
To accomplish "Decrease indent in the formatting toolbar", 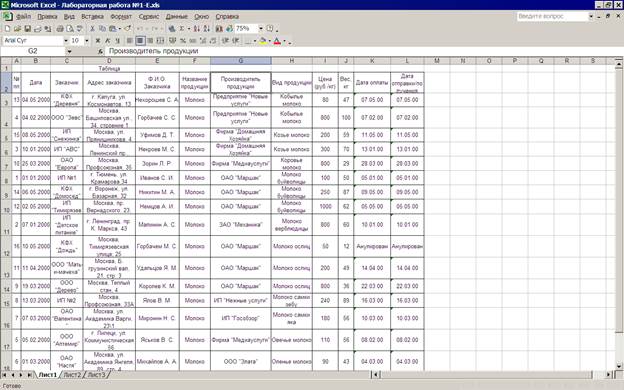I will click(x=225, y=41).
